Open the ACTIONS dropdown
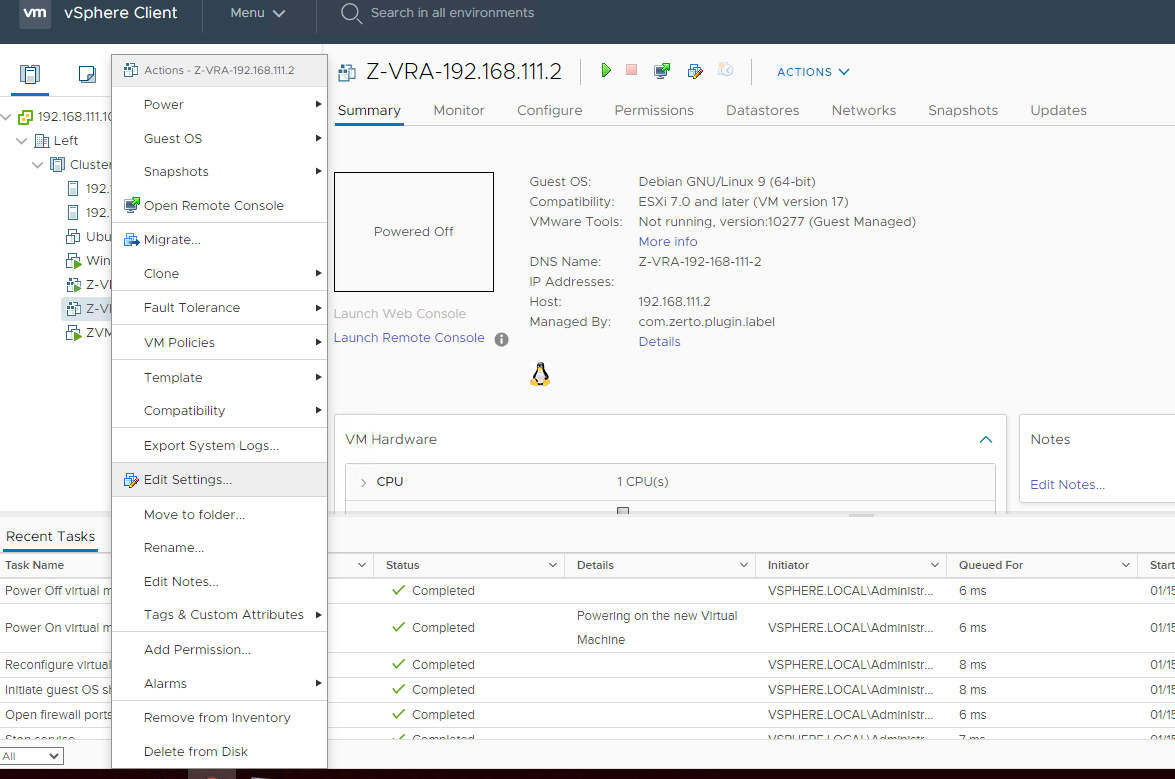This screenshot has width=1175, height=779. (x=813, y=72)
